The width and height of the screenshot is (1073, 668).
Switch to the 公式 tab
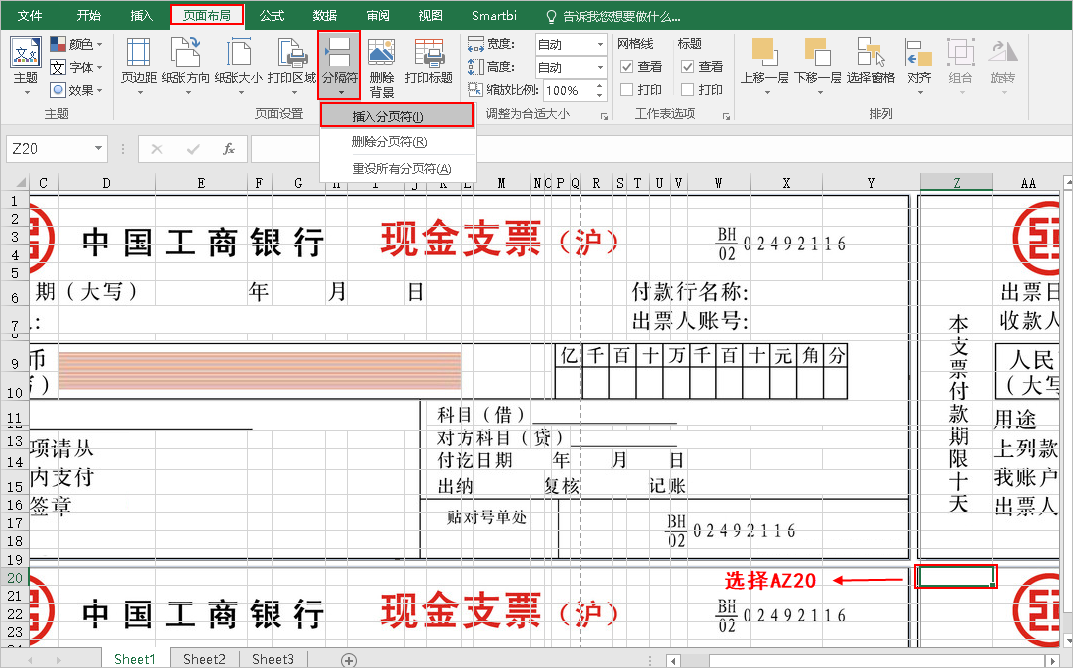pyautogui.click(x=272, y=15)
